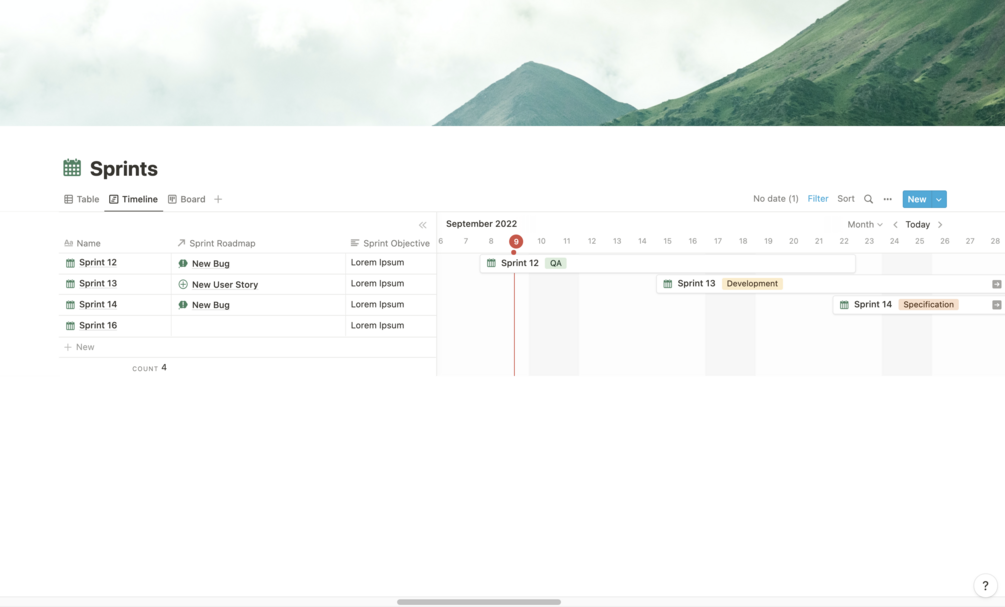Image resolution: width=1005 pixels, height=607 pixels.
Task: Click the Sprint 14 timeline bar
Action: tap(919, 304)
